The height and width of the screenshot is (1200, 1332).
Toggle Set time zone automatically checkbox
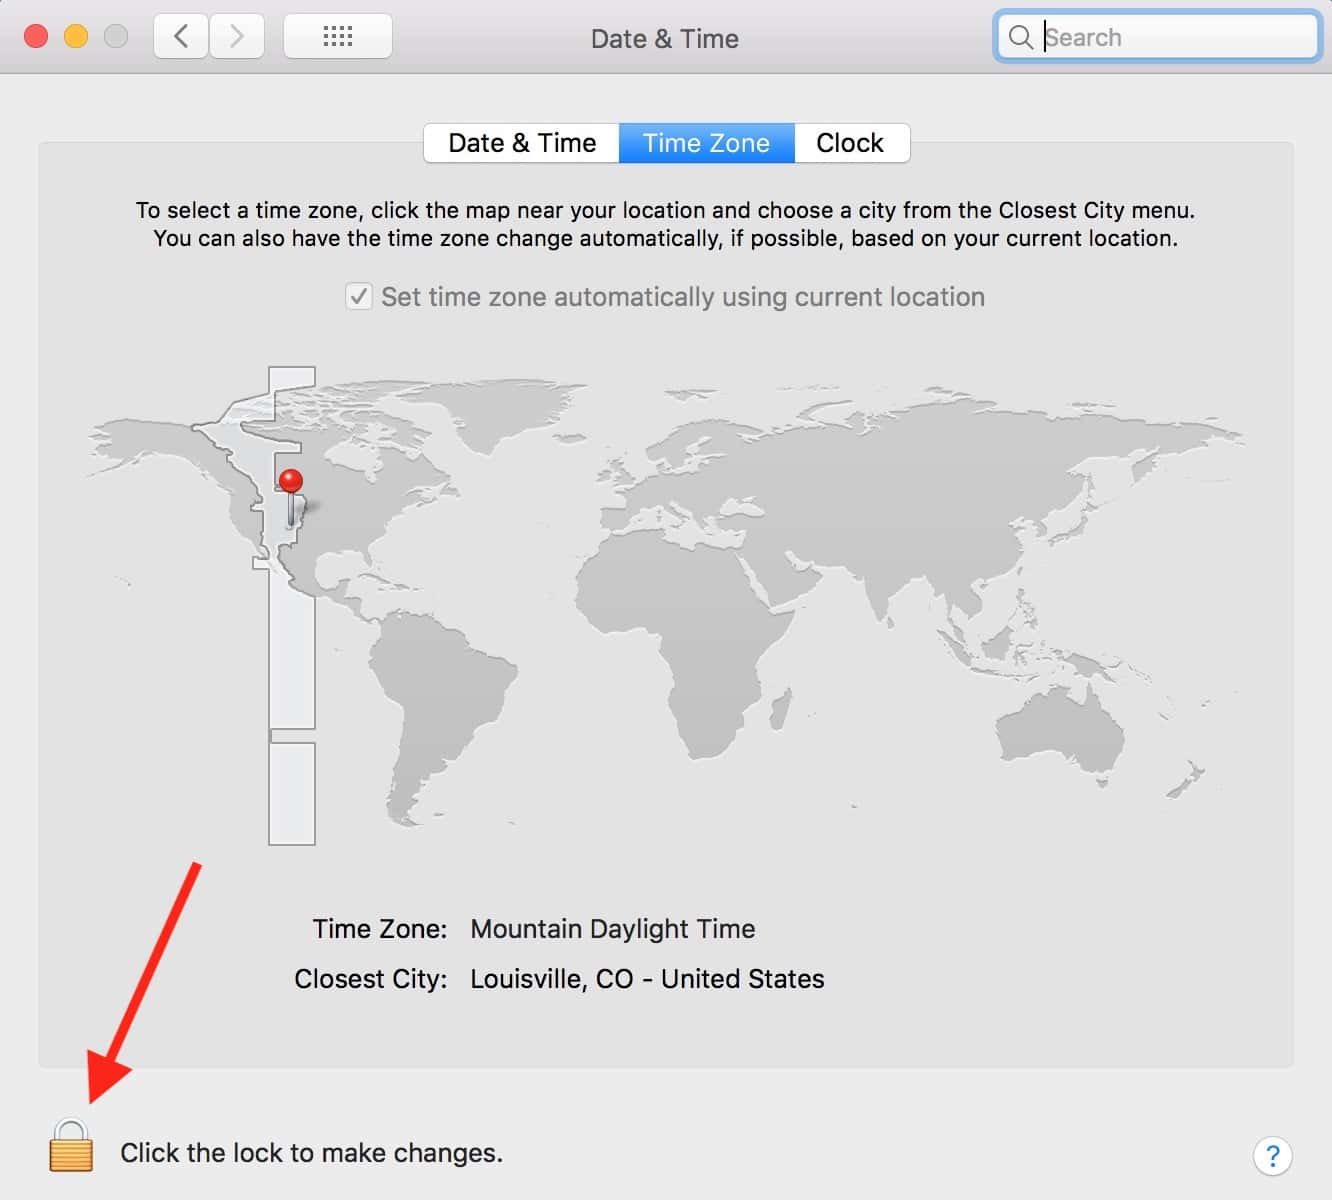(x=358, y=297)
